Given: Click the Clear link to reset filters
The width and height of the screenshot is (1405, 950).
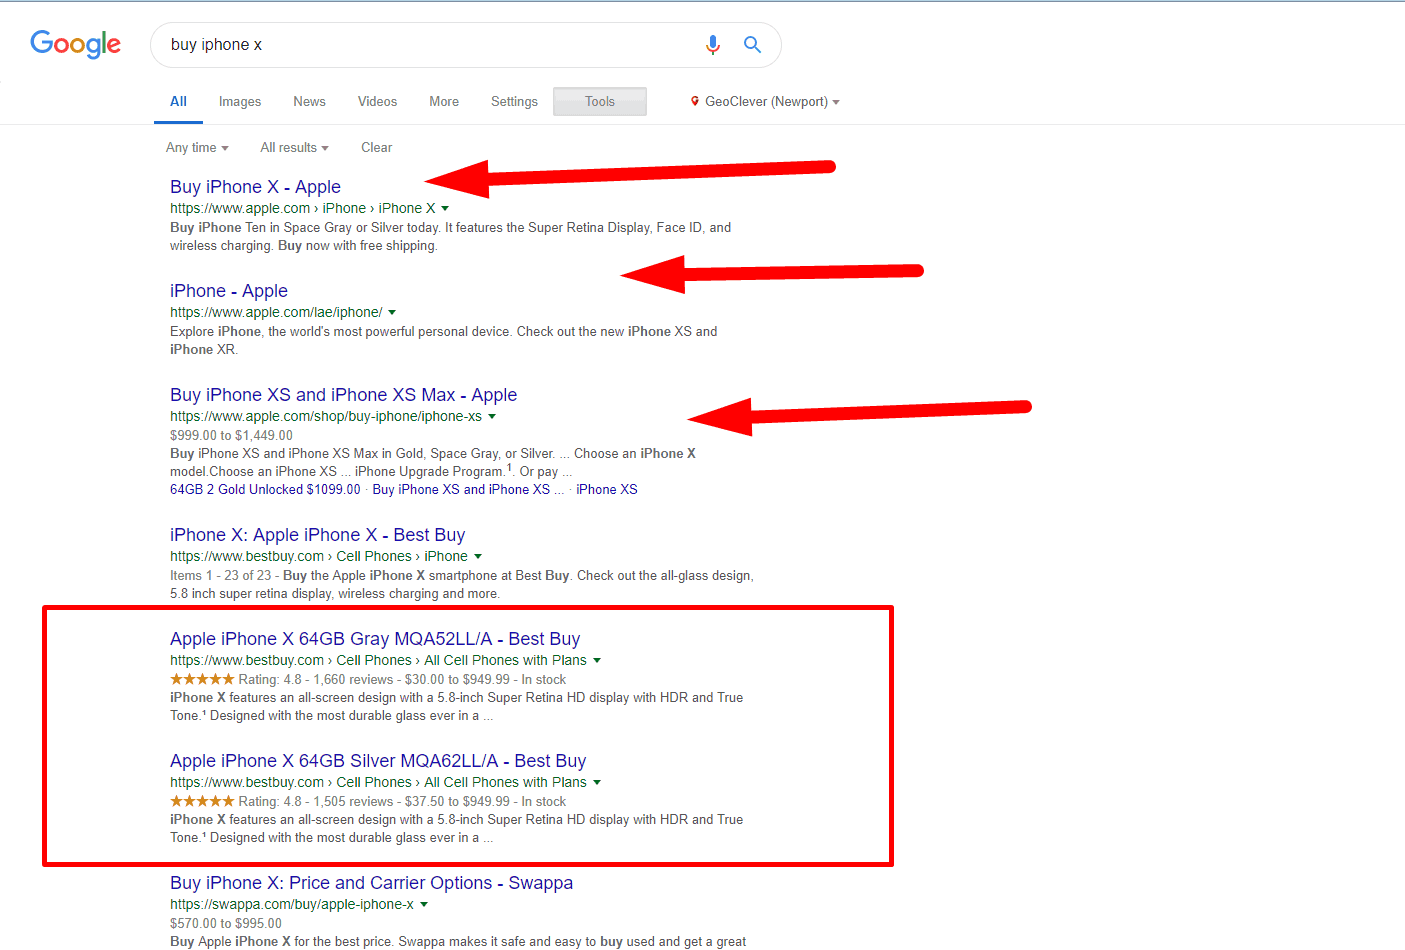Looking at the screenshot, I should click(377, 147).
